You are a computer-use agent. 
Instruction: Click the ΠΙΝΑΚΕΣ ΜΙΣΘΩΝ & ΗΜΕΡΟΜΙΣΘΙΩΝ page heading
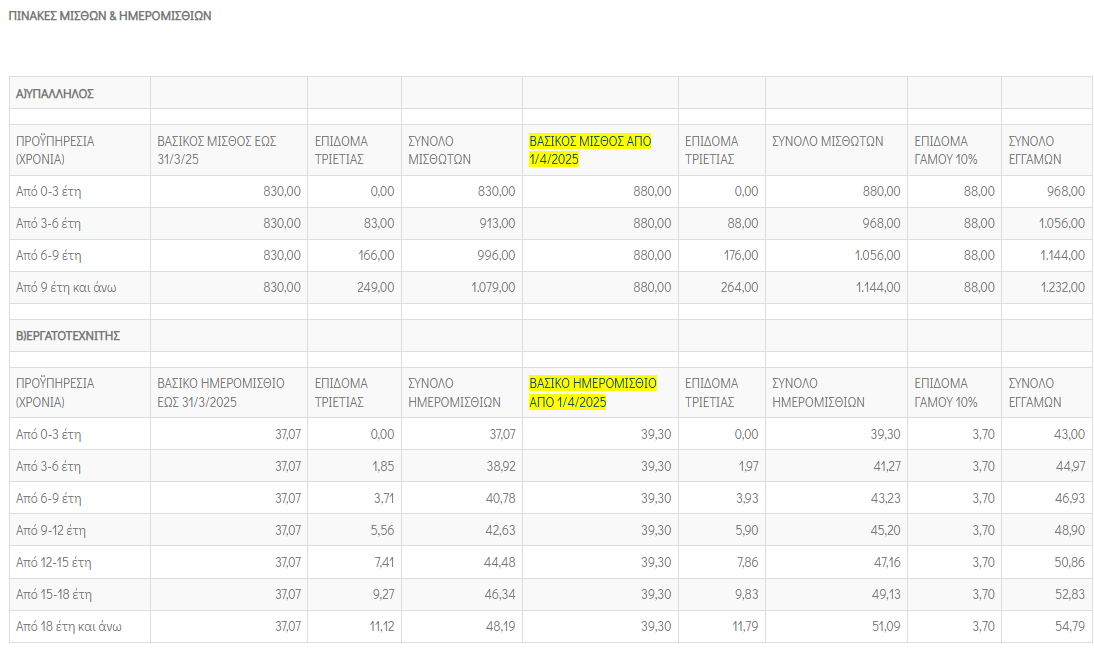(110, 17)
